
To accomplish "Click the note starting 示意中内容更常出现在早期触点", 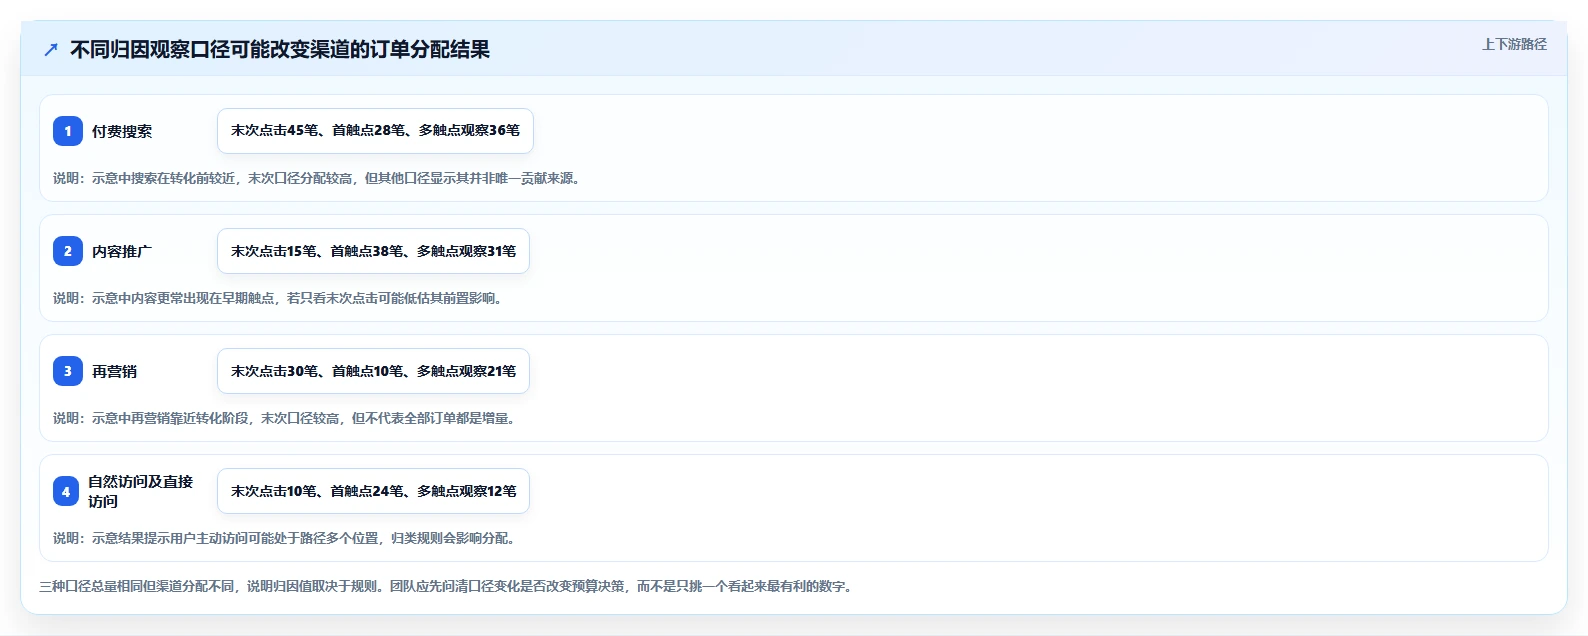I will 278,298.
